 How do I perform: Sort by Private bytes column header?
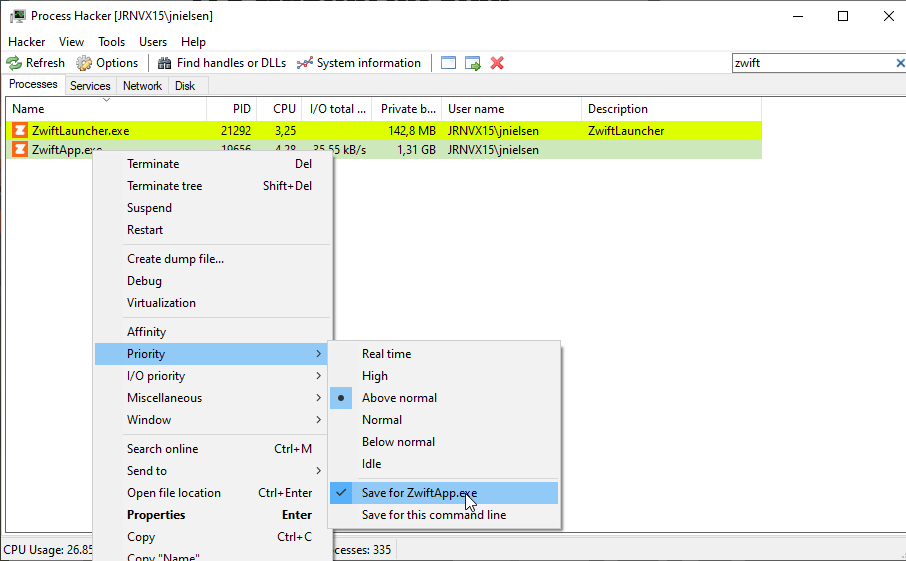(x=407, y=109)
